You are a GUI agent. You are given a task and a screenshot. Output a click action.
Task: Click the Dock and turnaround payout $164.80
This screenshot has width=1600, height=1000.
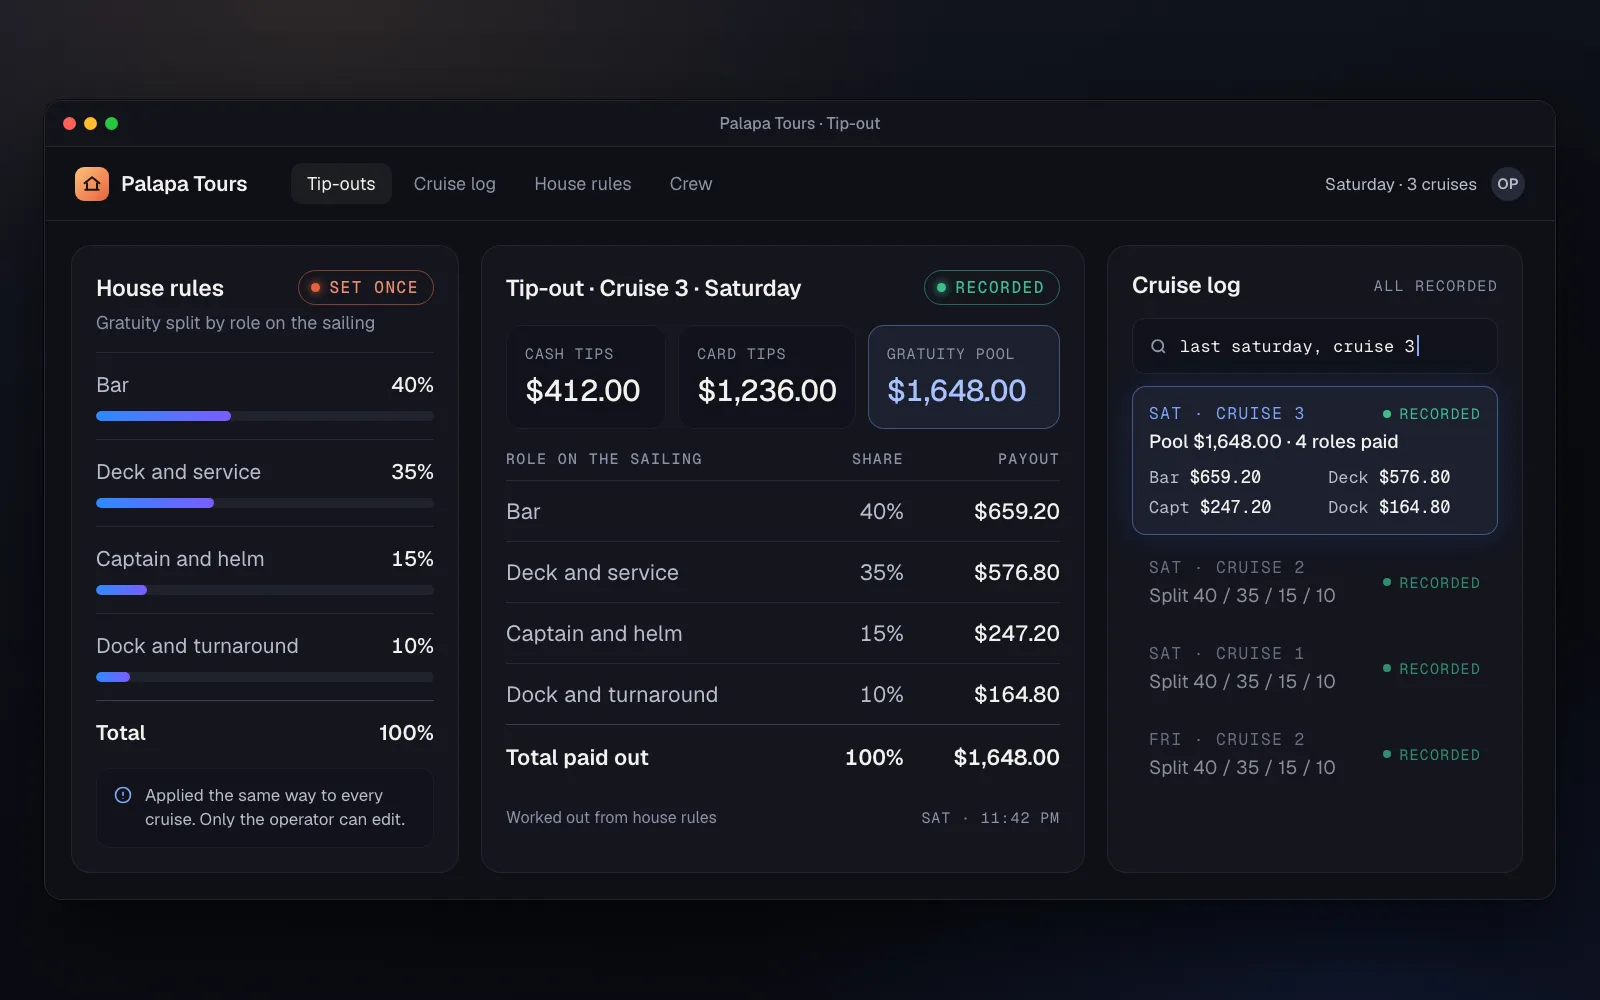[x=1017, y=694]
